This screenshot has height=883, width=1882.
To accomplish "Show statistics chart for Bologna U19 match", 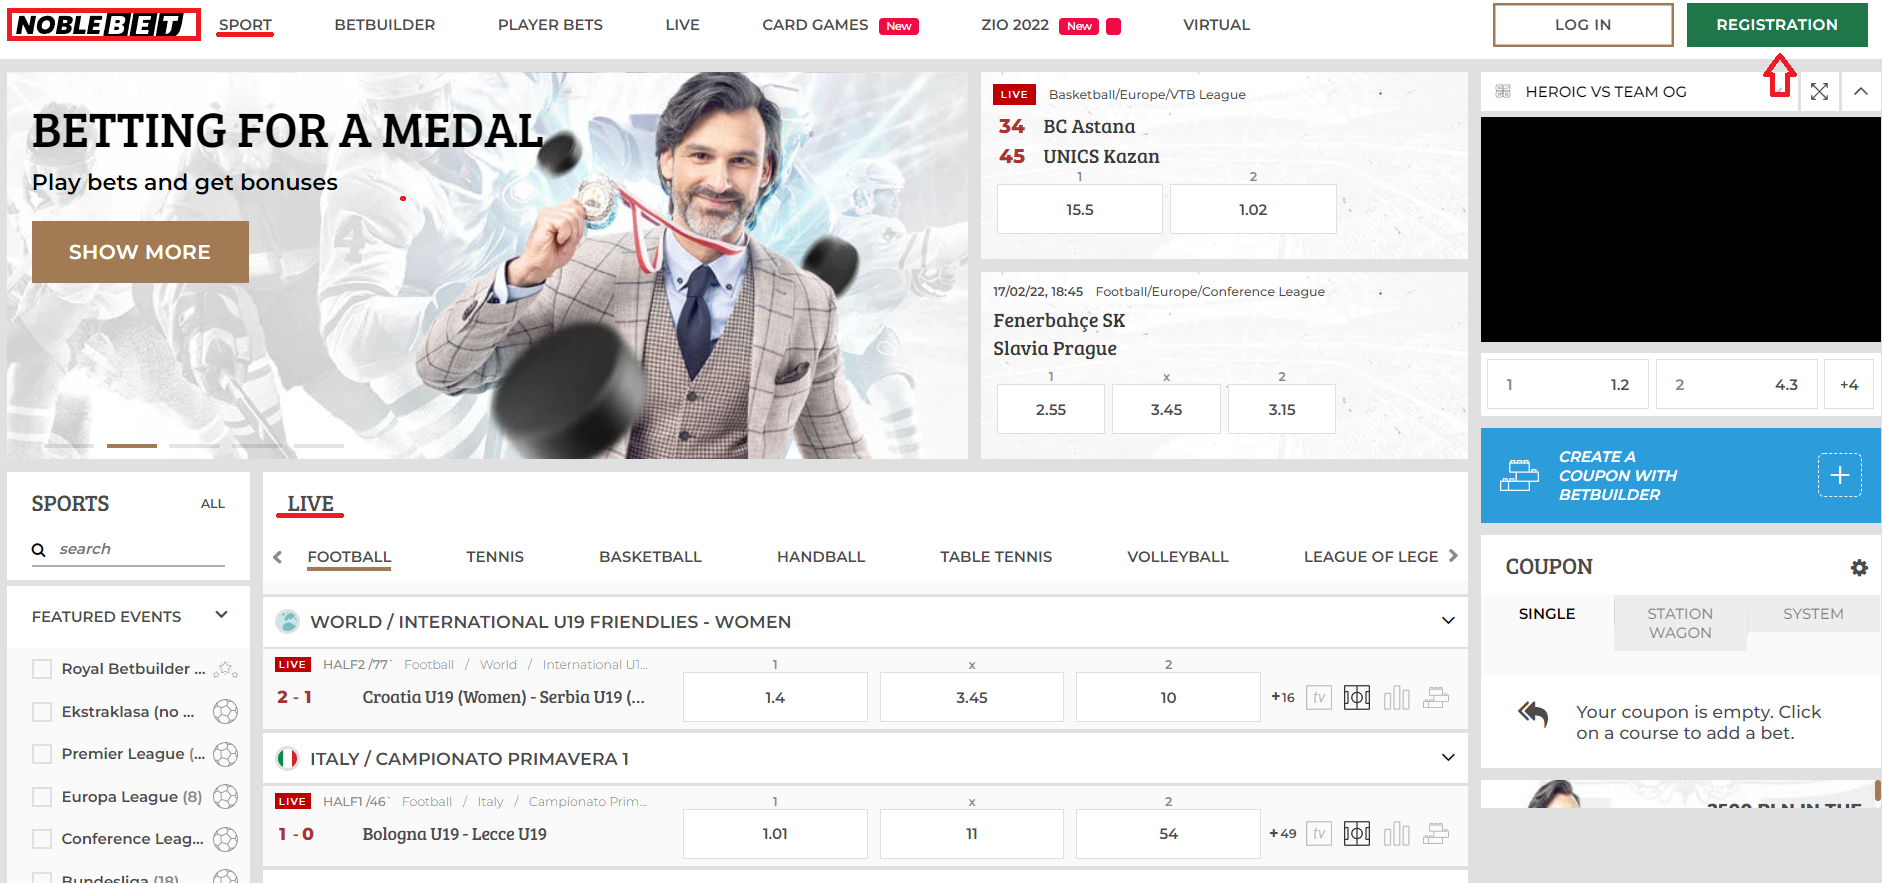I will [1397, 833].
